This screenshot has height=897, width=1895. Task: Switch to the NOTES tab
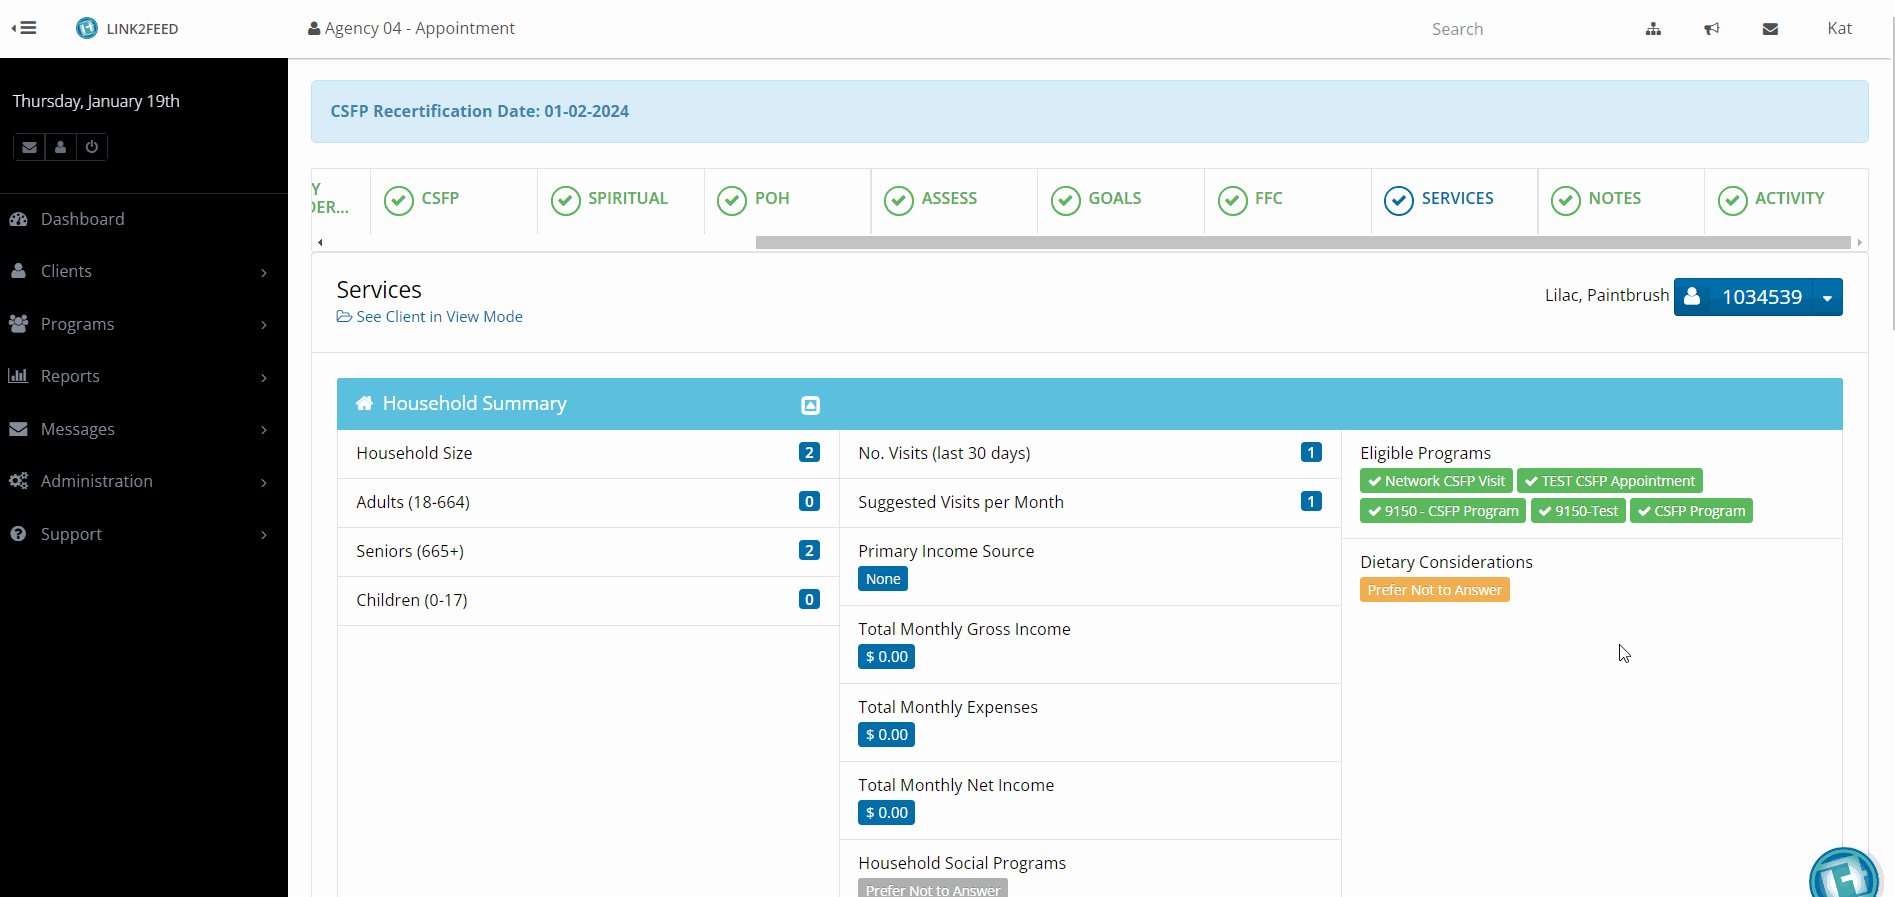1613,199
